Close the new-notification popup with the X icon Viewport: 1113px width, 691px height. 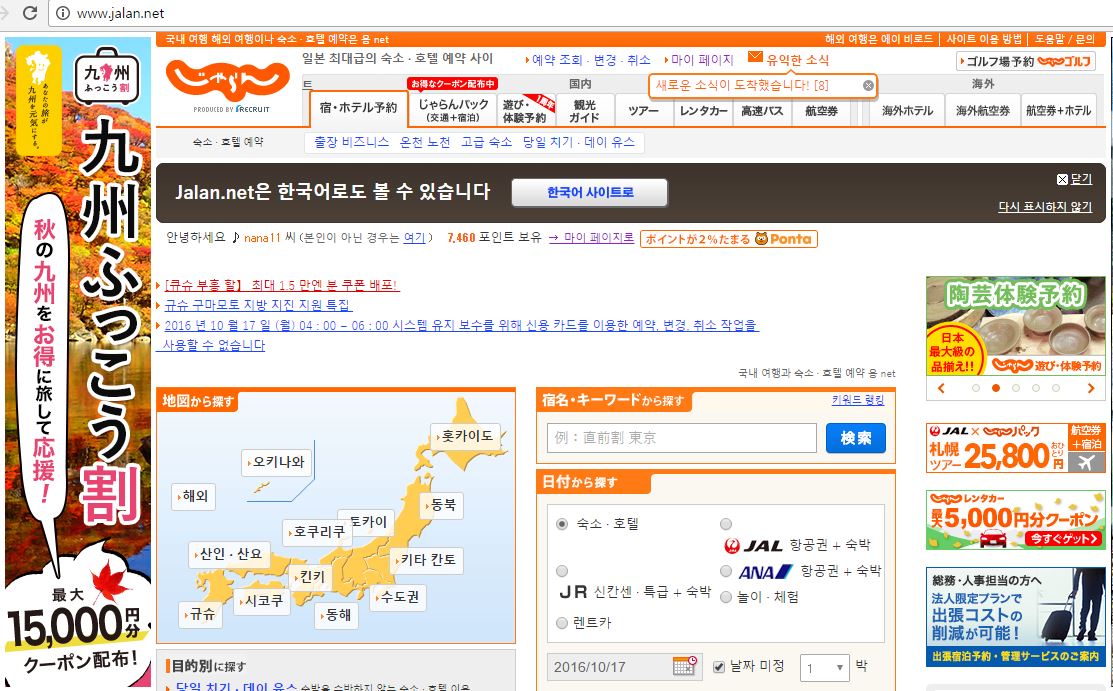pos(867,85)
